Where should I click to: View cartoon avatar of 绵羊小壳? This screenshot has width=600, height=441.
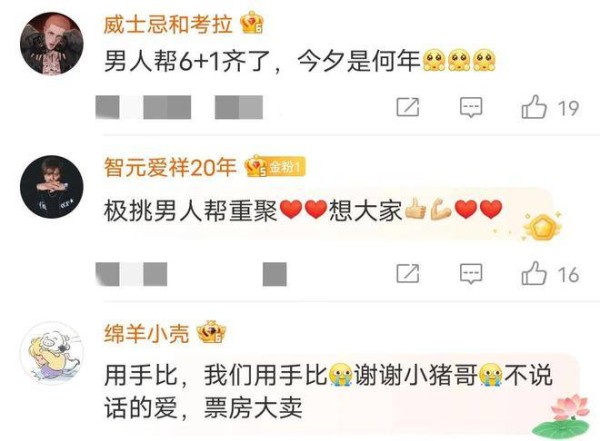point(51,353)
